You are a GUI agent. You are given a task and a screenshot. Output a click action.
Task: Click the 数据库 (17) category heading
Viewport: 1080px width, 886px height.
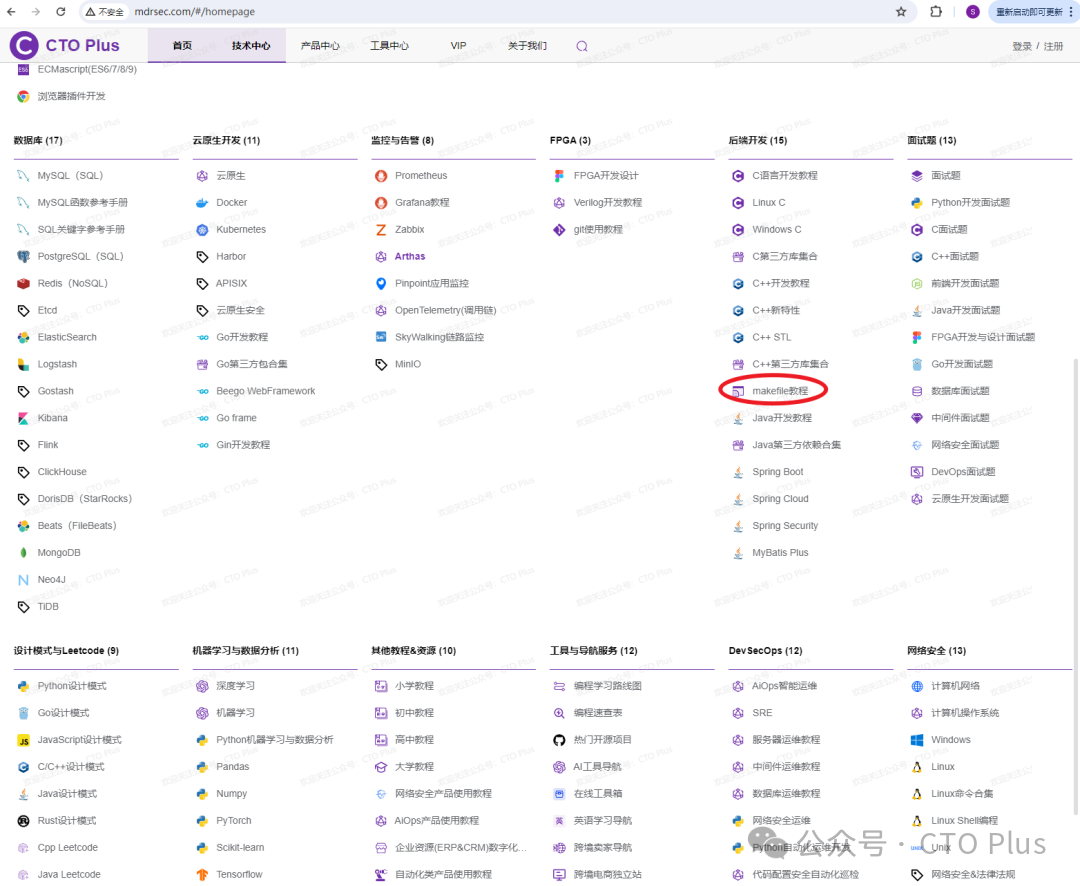point(38,141)
